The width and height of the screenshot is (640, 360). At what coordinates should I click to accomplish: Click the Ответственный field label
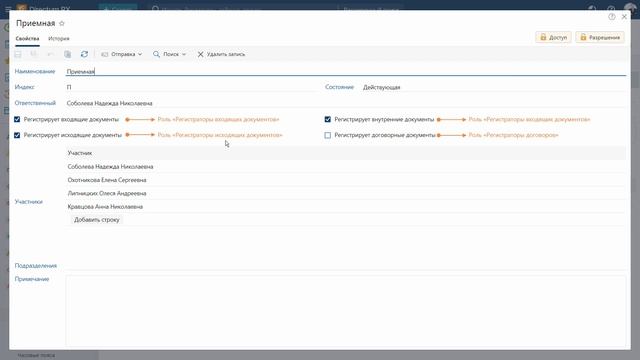click(35, 103)
